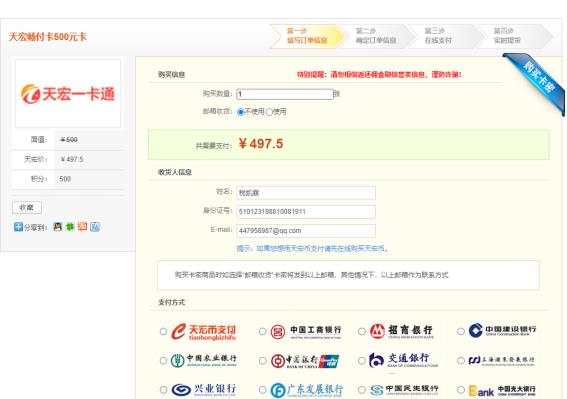Click the red 特别提醒 warning text

point(379,75)
